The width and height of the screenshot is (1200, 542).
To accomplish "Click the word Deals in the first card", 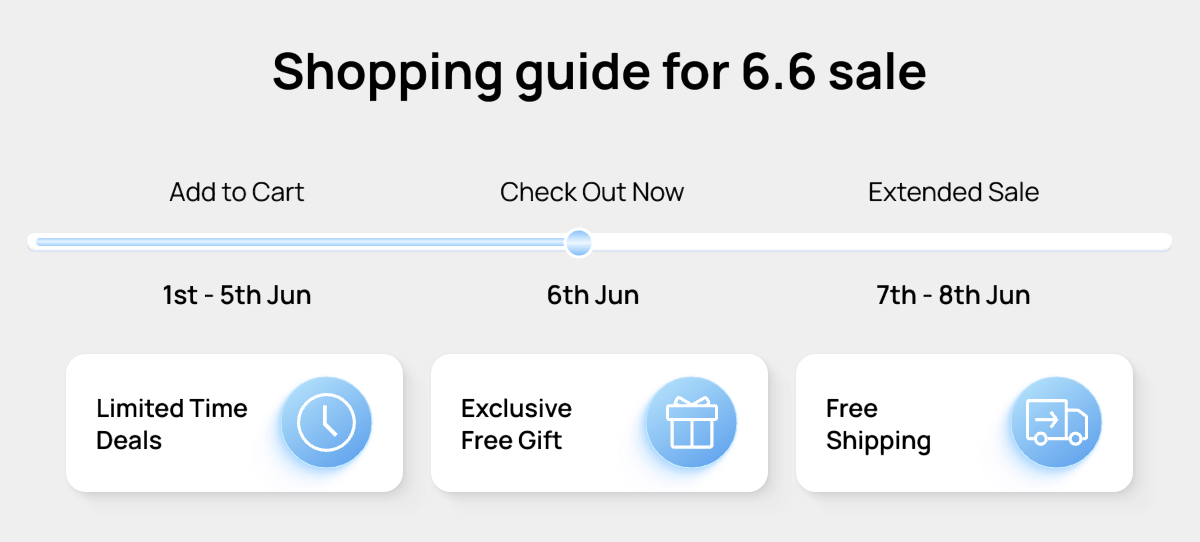I will (x=129, y=440).
